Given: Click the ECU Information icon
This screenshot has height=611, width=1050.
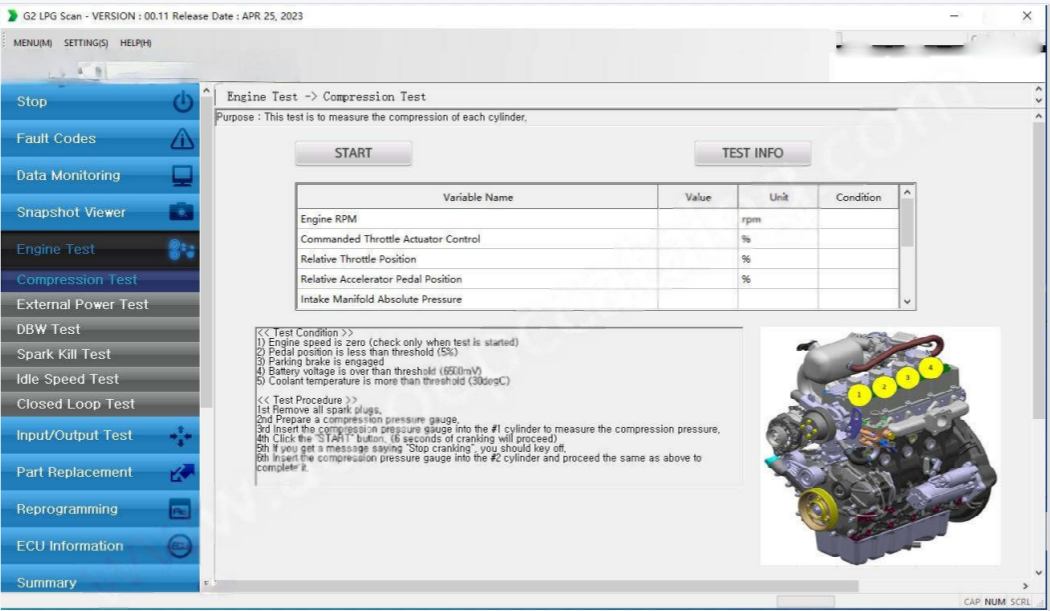Looking at the screenshot, I should pyautogui.click(x=180, y=547).
